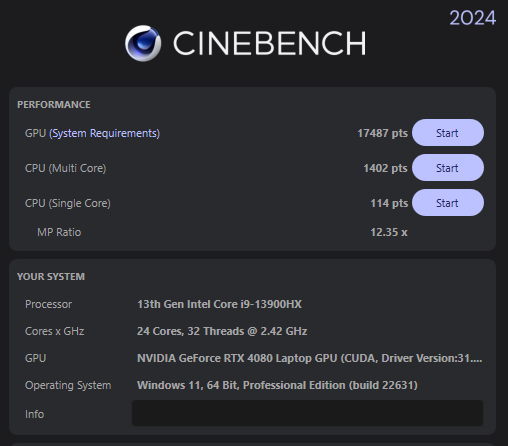Screen dimensions: 508x446
Task: Click into the Info text field
Action: (307, 413)
